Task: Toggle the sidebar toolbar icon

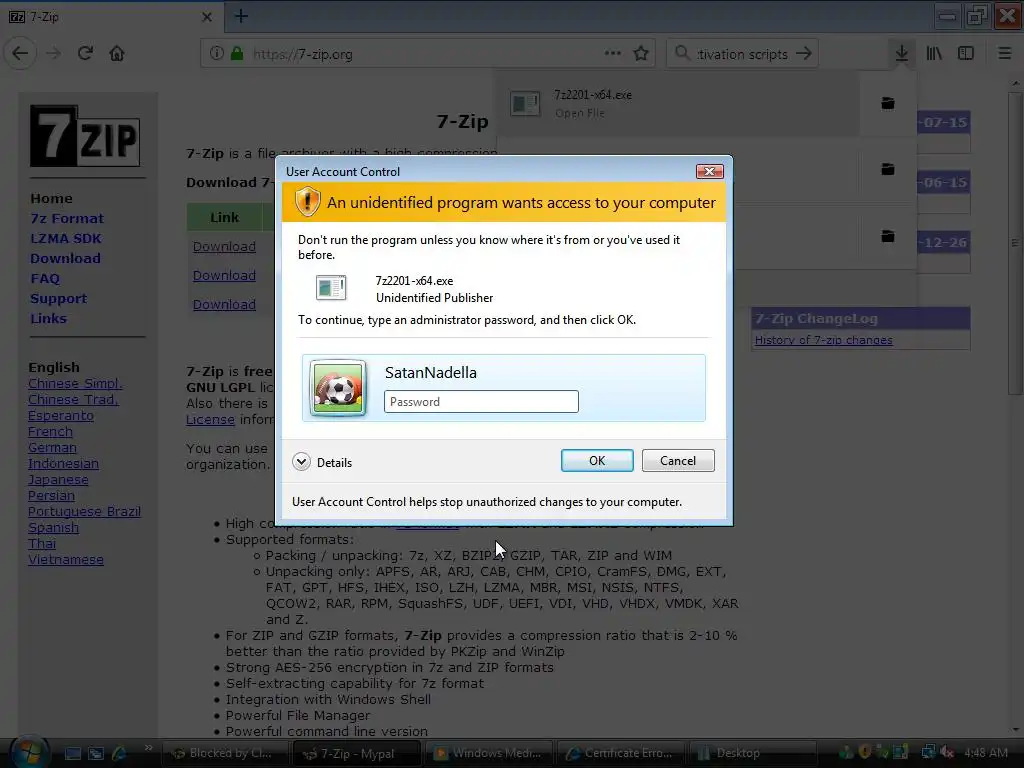Action: [x=966, y=54]
